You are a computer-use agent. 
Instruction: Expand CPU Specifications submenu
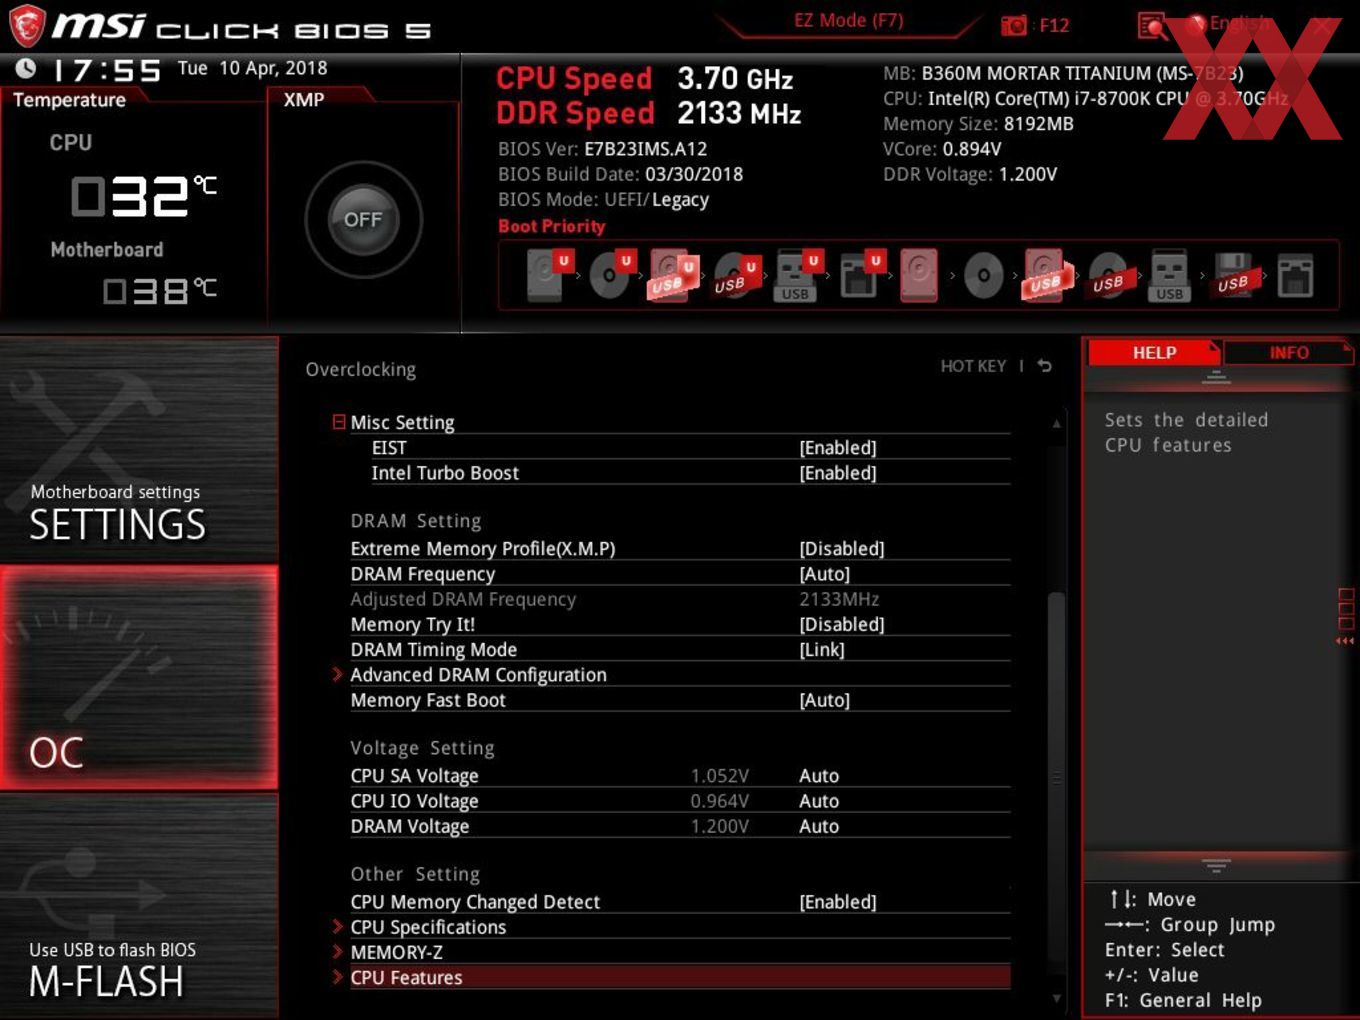tap(428, 927)
